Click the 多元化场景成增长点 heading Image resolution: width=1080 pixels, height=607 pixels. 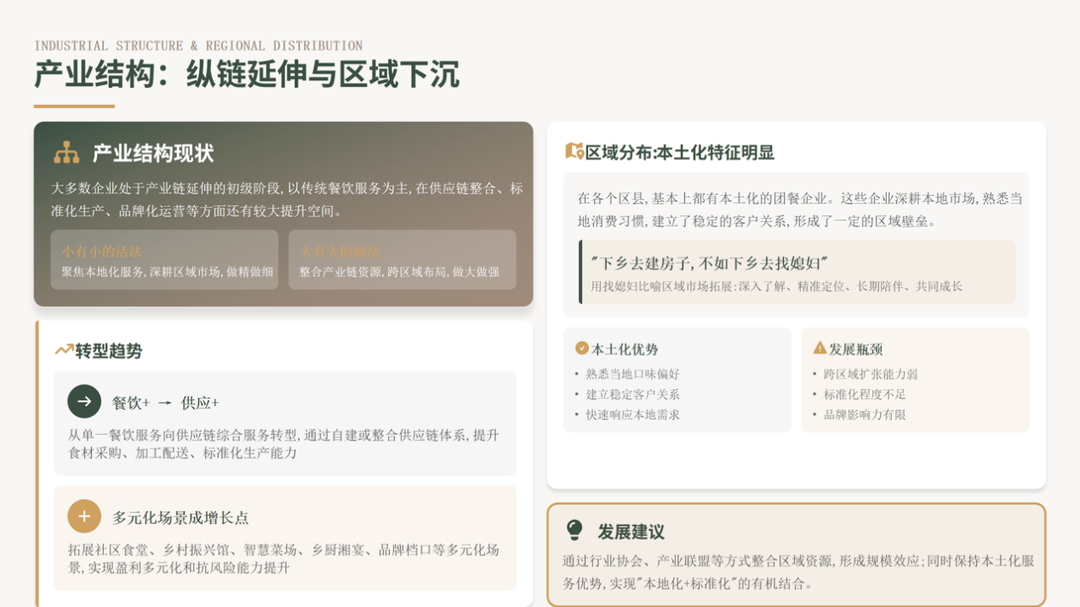180,517
